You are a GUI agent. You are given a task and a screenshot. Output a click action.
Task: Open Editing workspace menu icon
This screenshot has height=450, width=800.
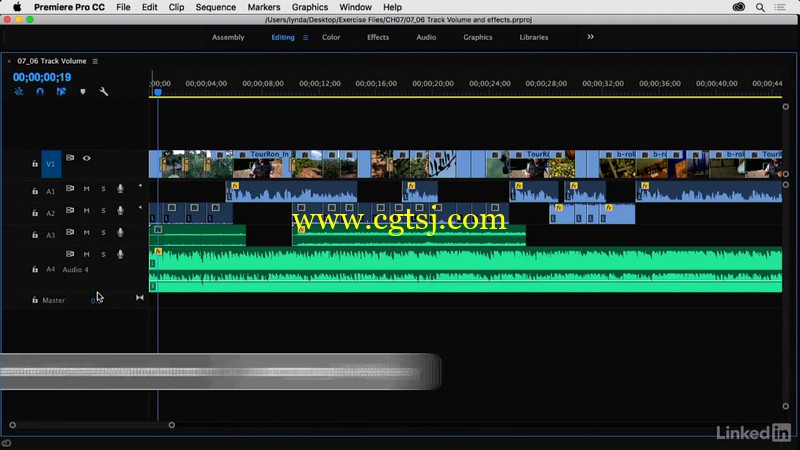tap(305, 37)
